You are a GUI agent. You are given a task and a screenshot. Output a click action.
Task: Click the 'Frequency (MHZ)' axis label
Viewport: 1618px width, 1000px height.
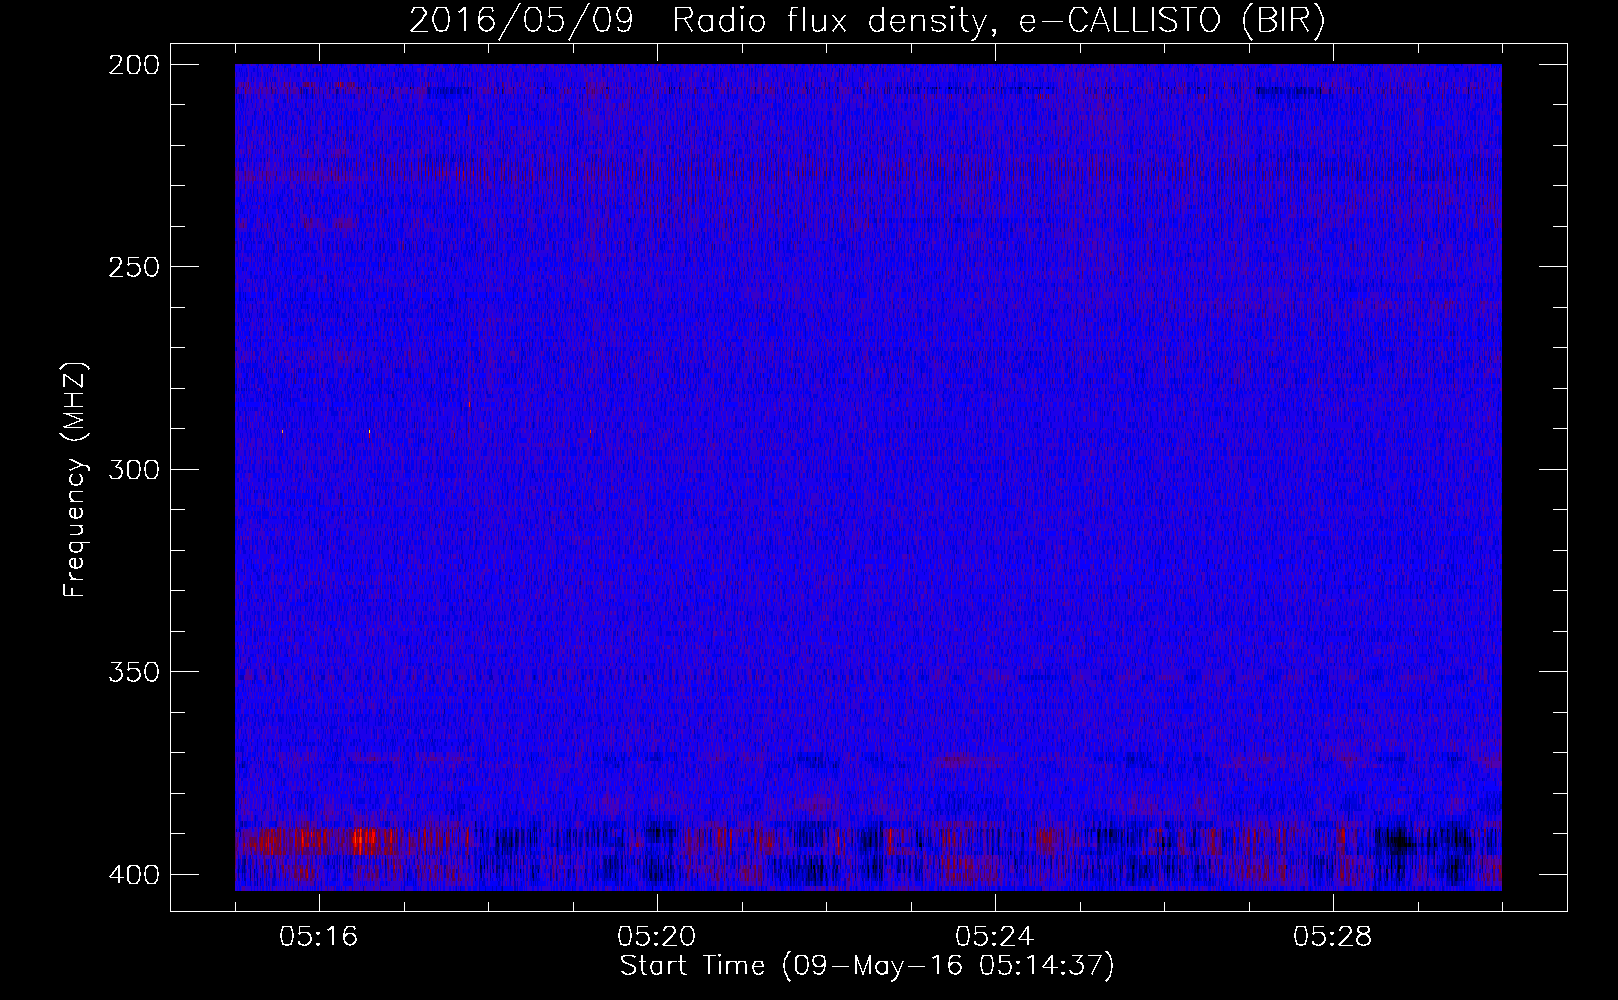pos(75,480)
